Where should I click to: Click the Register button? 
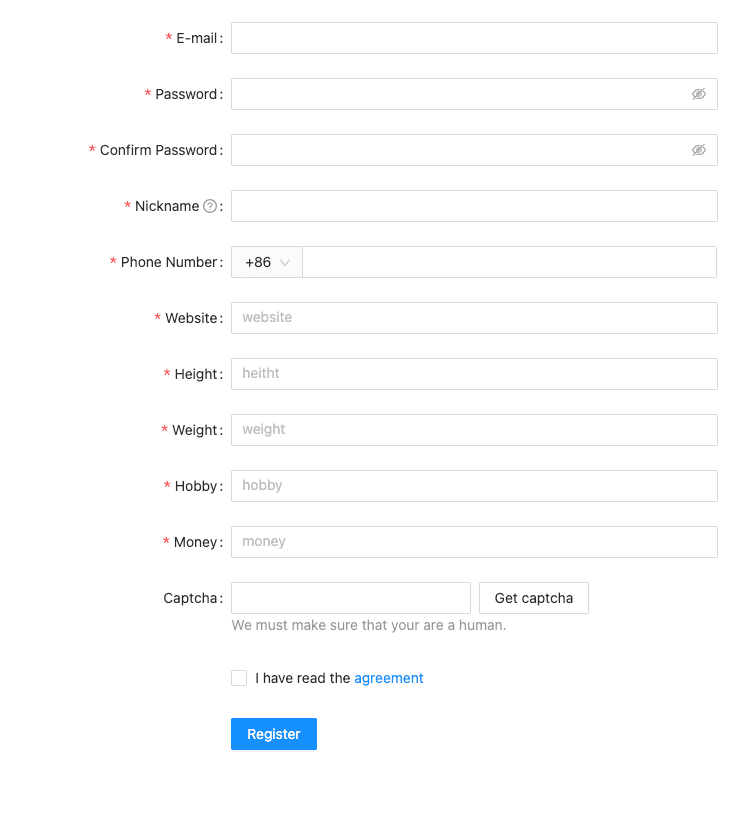274,734
